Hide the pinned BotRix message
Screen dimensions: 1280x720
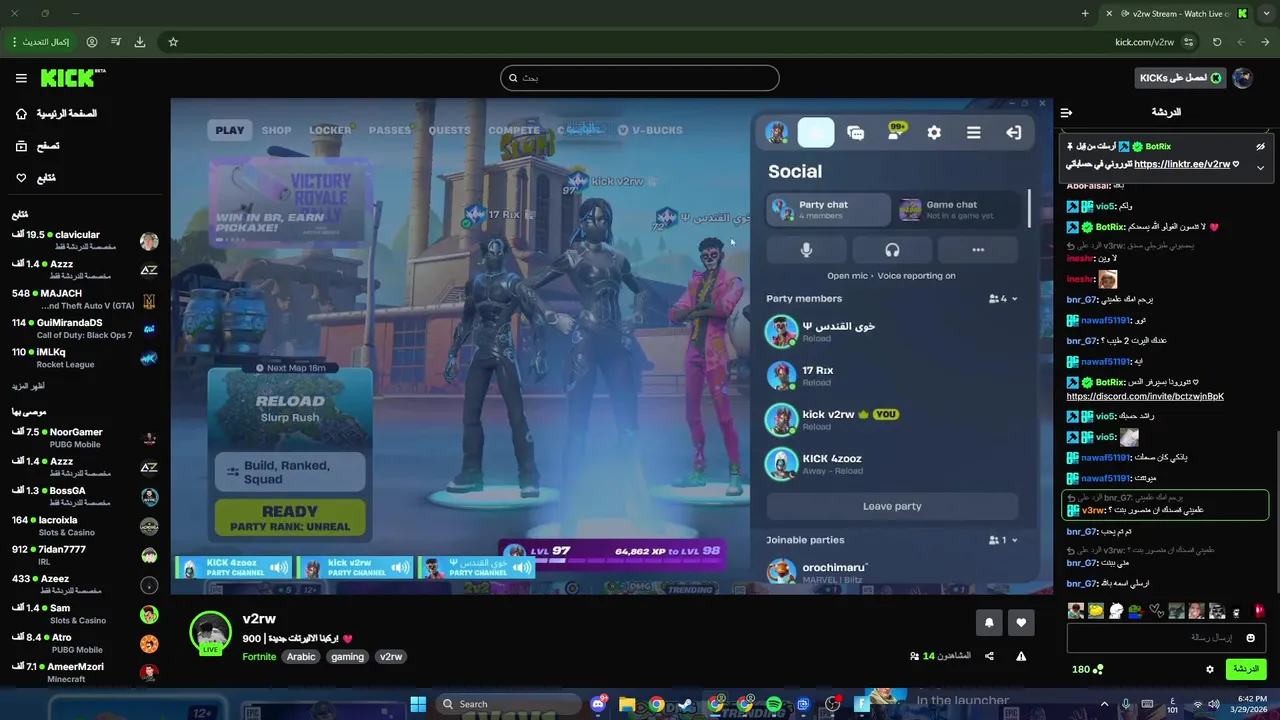tap(1260, 146)
